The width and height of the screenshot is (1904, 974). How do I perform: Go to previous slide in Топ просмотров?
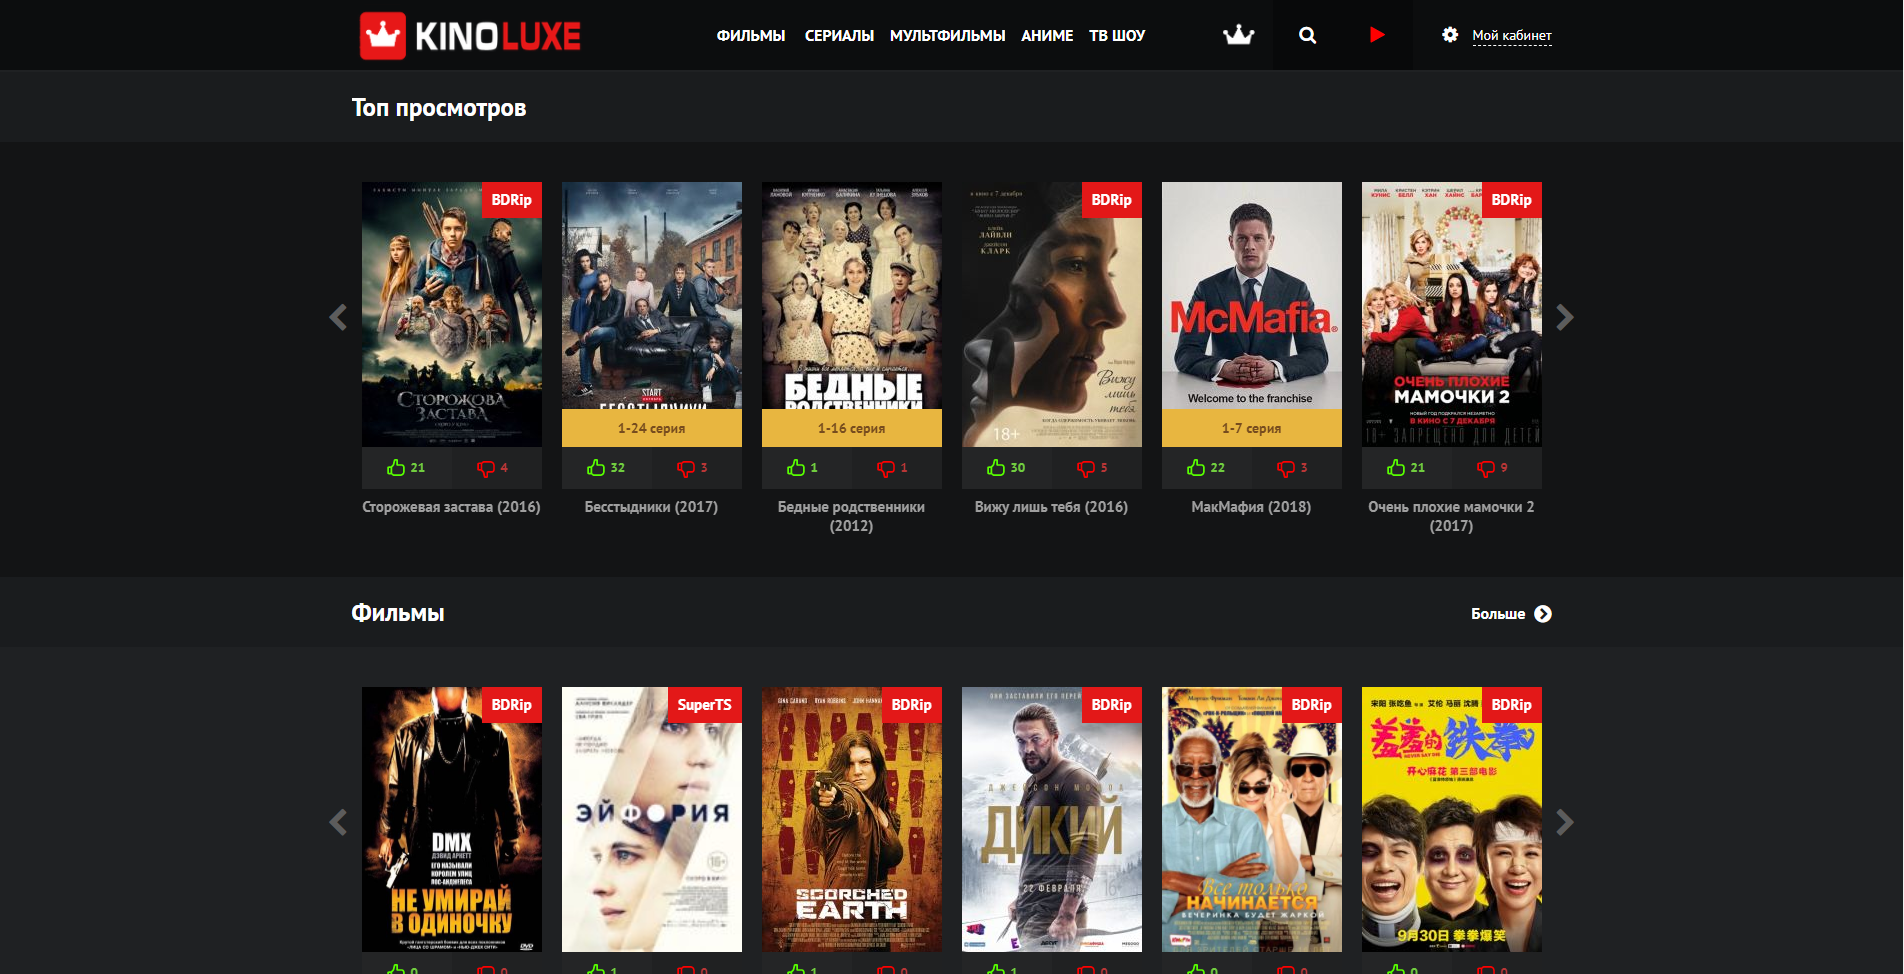click(x=338, y=318)
